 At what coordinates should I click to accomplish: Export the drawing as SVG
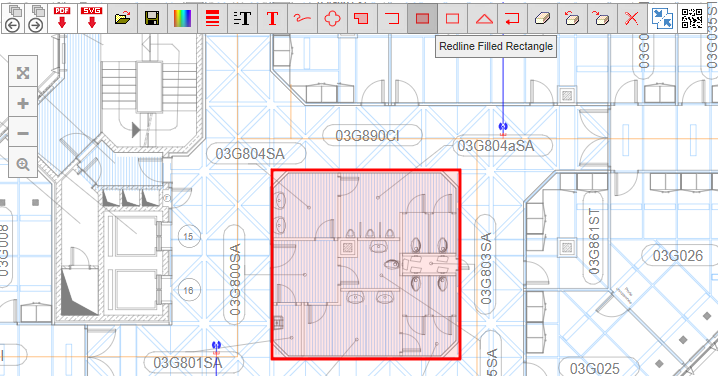(92, 18)
